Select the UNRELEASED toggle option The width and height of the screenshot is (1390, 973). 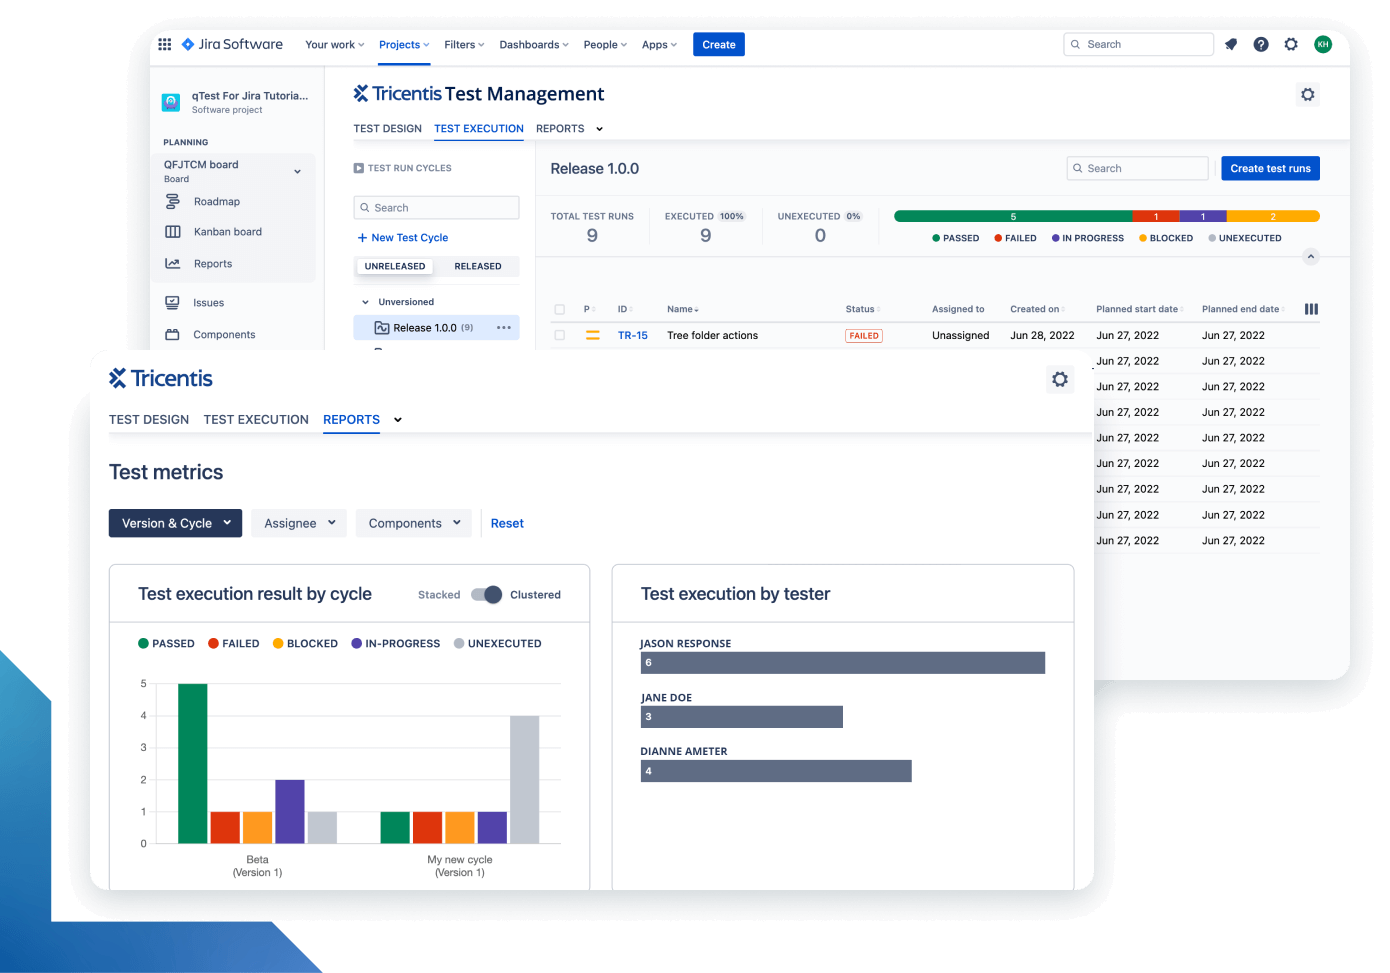click(395, 266)
